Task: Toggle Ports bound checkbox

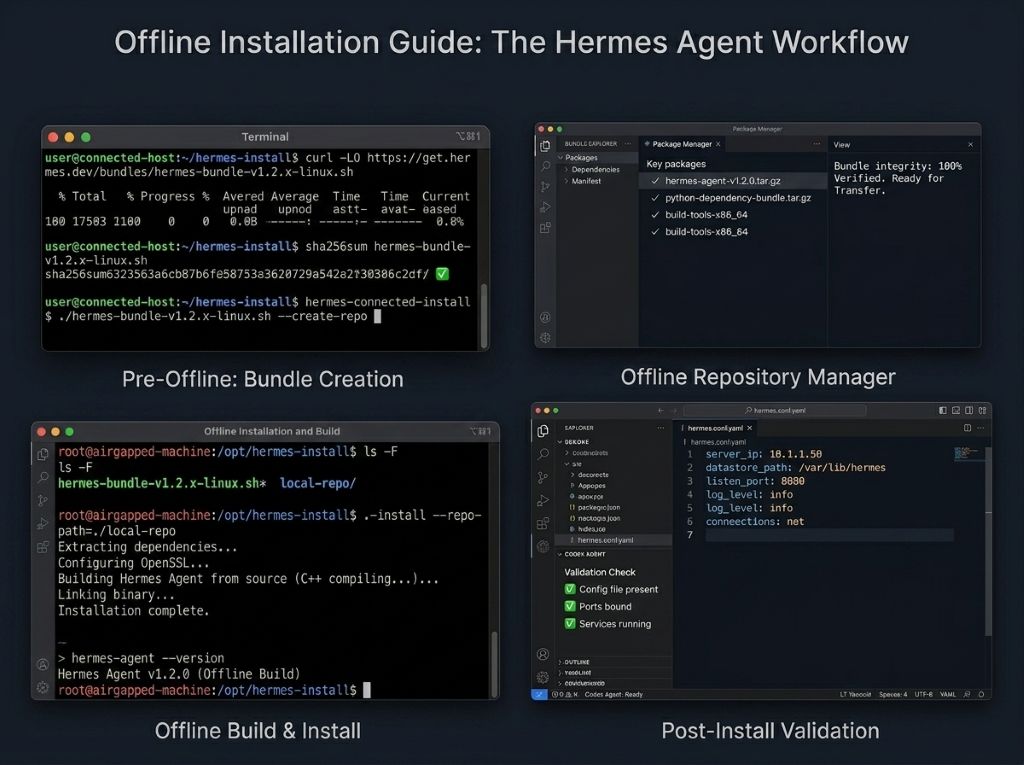Action: pyautogui.click(x=569, y=606)
